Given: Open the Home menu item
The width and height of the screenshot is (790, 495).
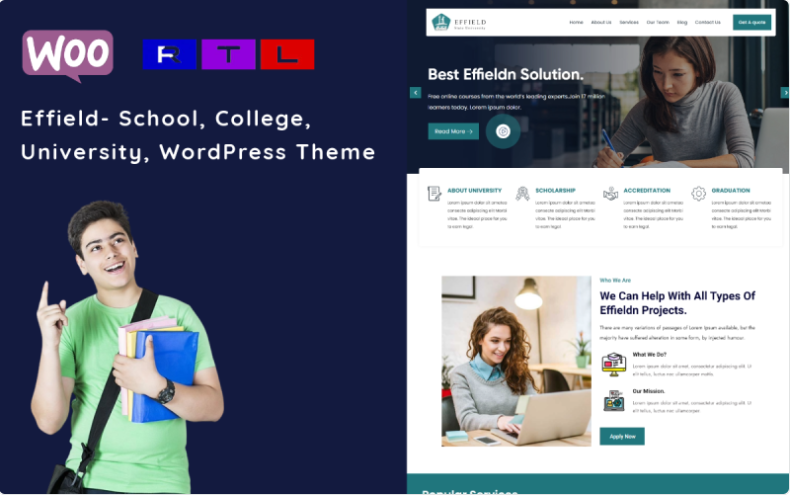Looking at the screenshot, I should pyautogui.click(x=576, y=22).
